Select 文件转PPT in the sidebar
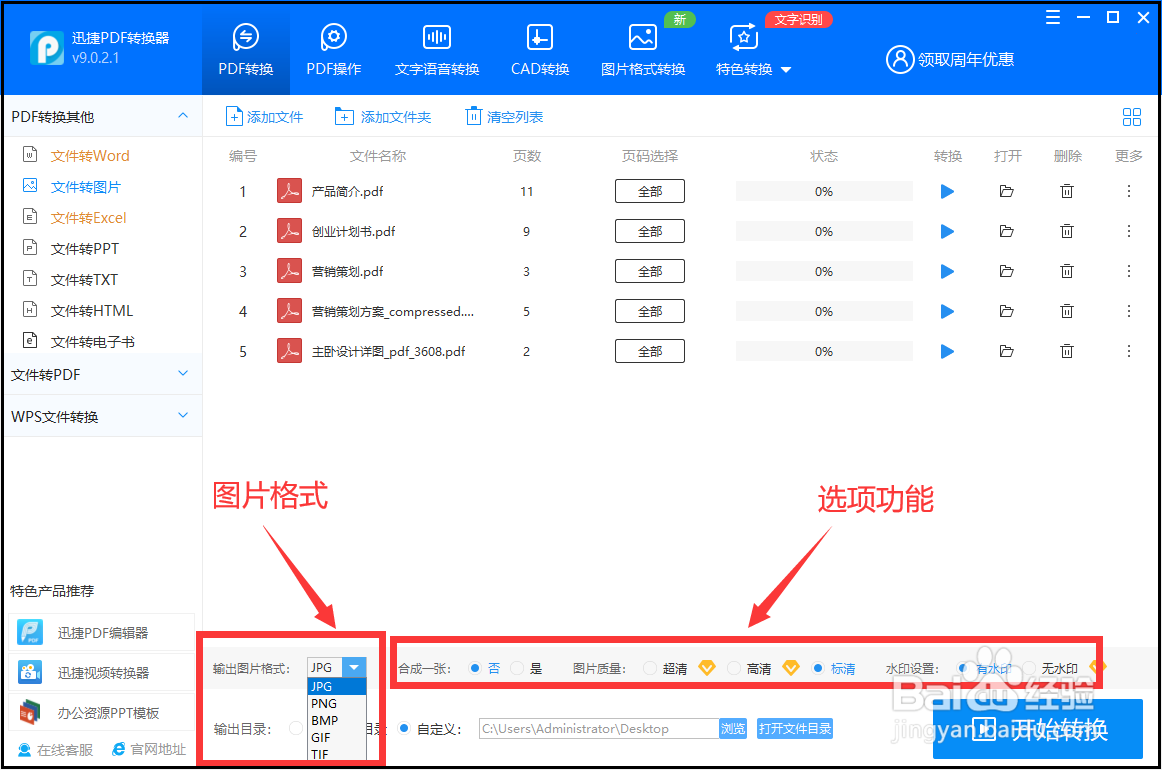1162x770 pixels. click(x=84, y=250)
